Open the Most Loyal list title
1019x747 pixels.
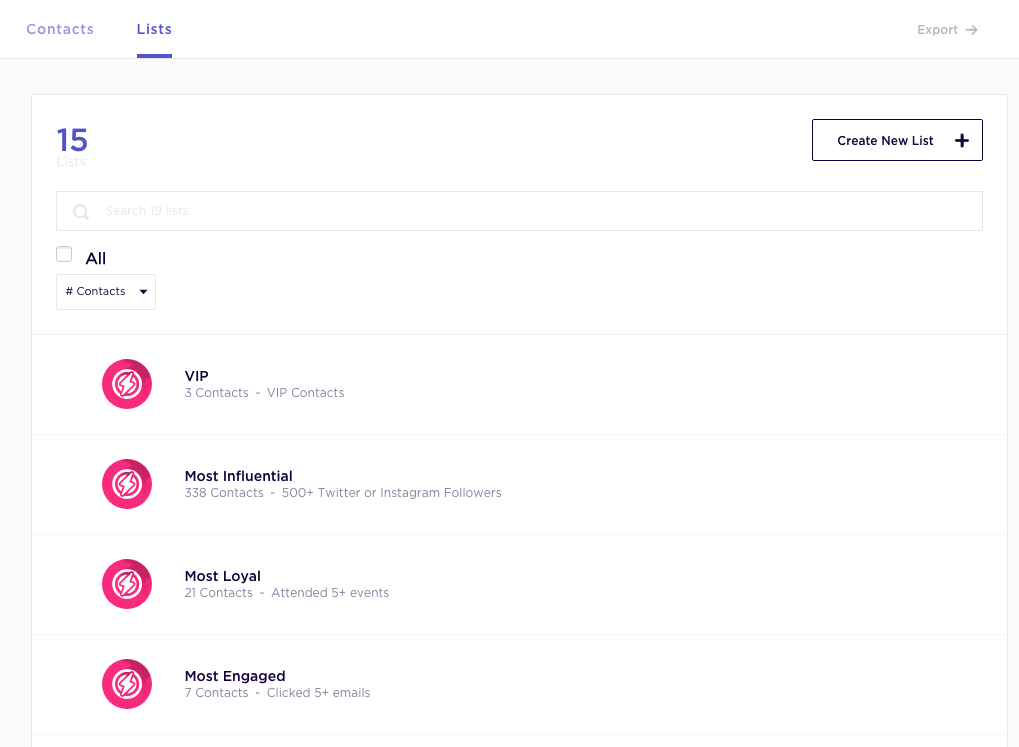(222, 576)
